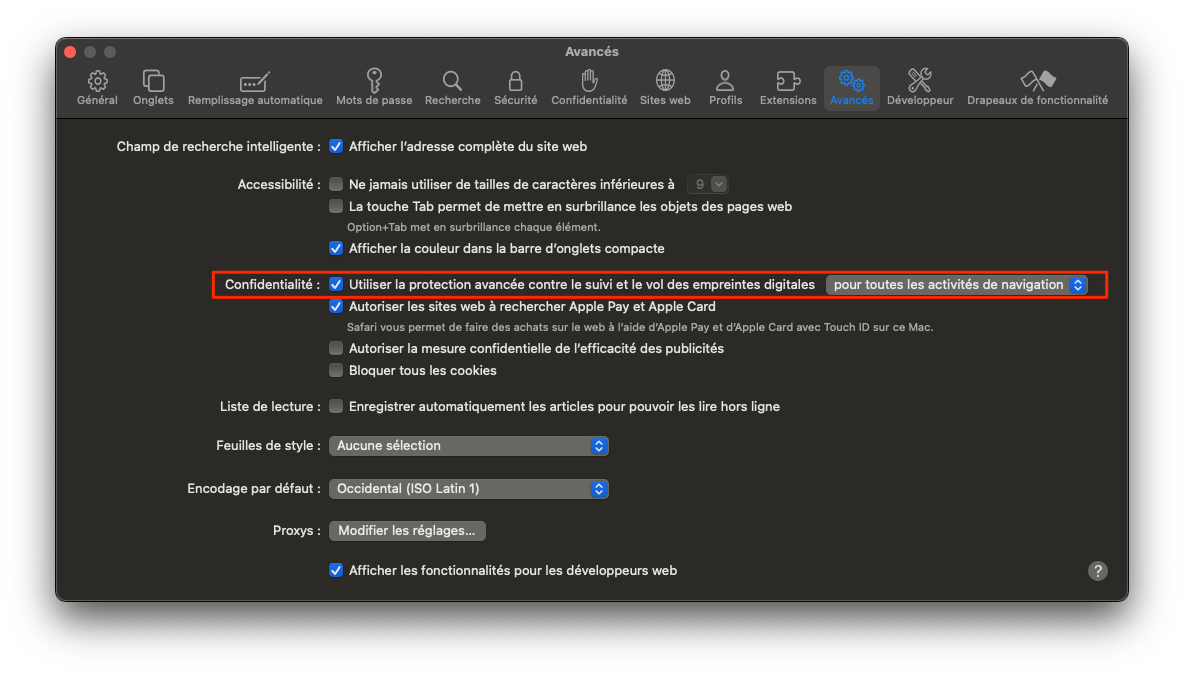
Task: Open the Extensions puzzle icon
Action: point(788,81)
